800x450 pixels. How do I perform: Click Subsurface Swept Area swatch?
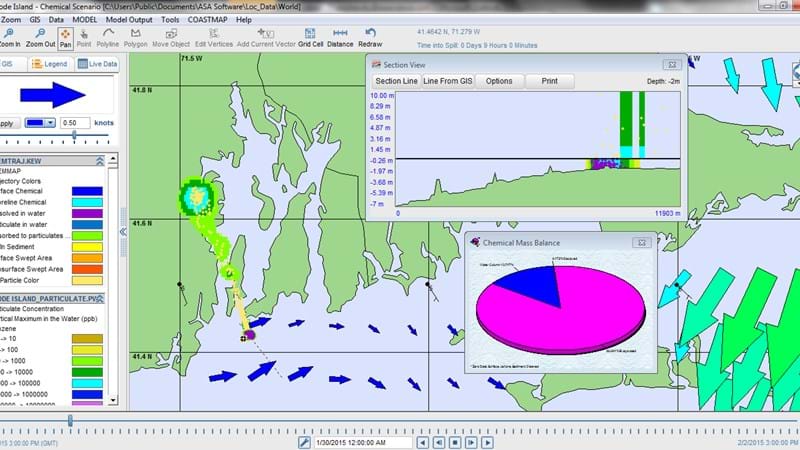(87, 269)
